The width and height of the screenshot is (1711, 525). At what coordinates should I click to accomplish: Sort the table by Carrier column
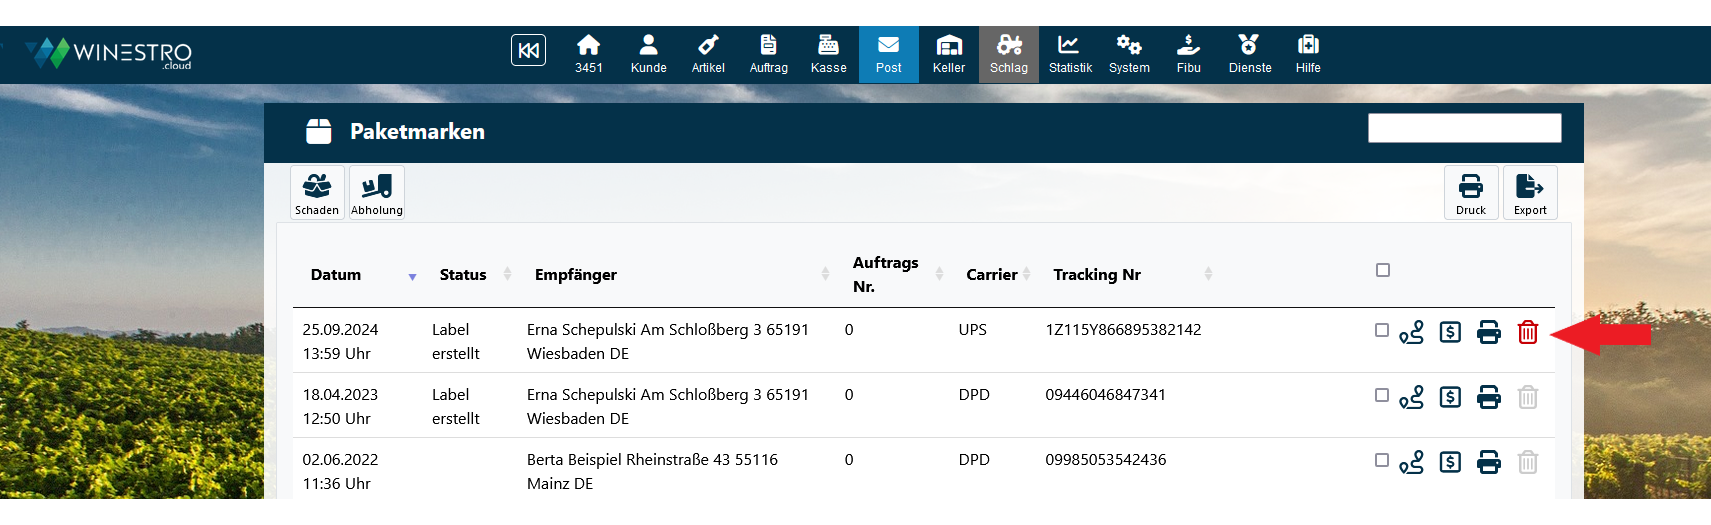[x=1026, y=274]
